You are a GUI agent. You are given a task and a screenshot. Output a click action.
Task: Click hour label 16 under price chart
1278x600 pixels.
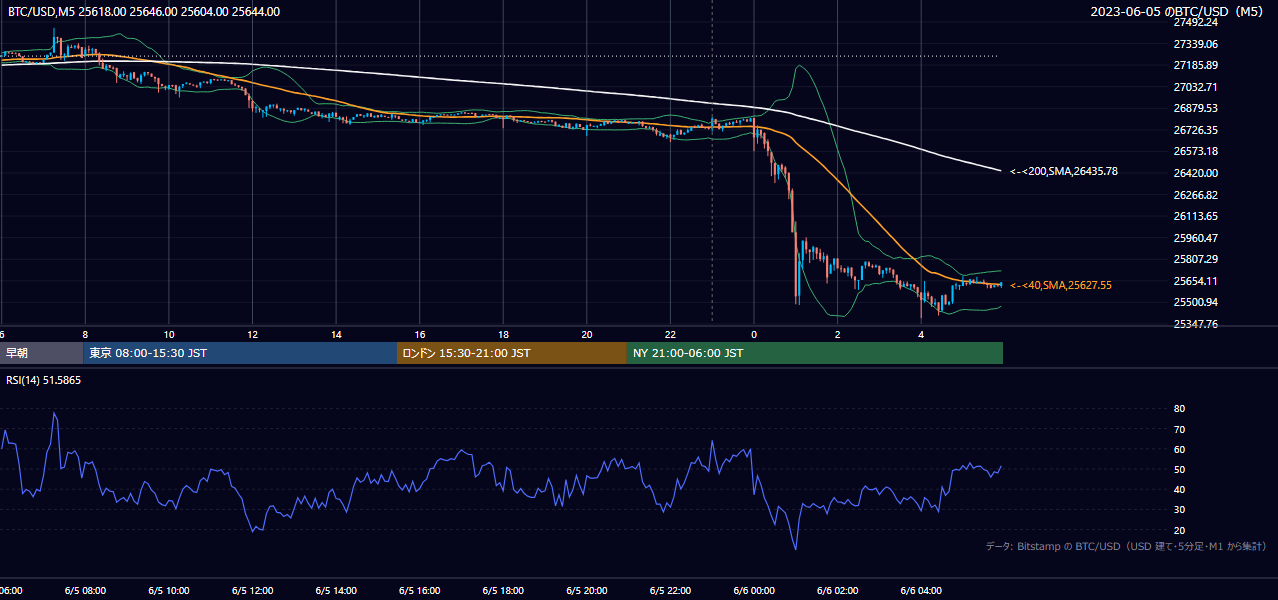420,334
